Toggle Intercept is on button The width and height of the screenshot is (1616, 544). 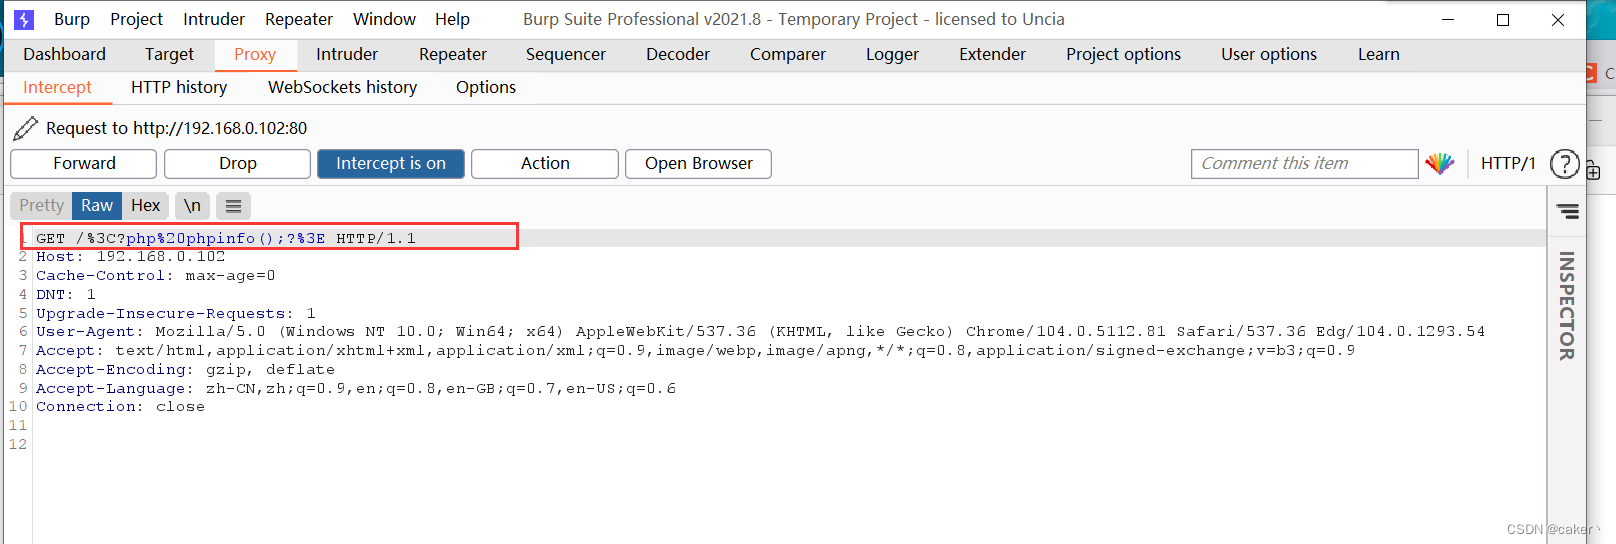391,164
